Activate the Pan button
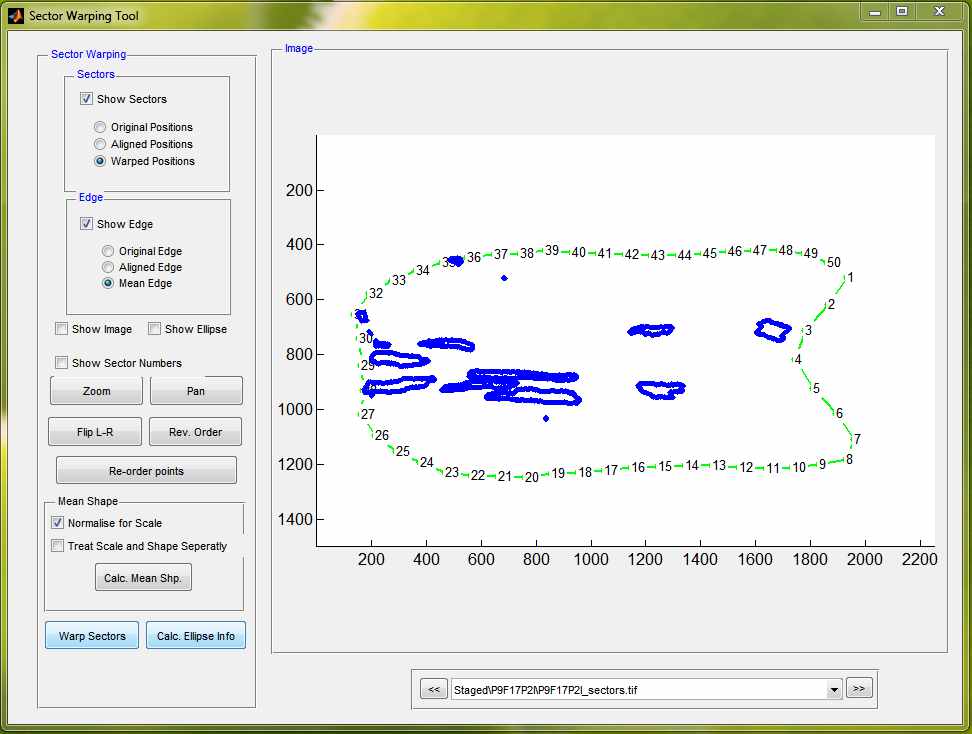This screenshot has width=972, height=734. [196, 391]
